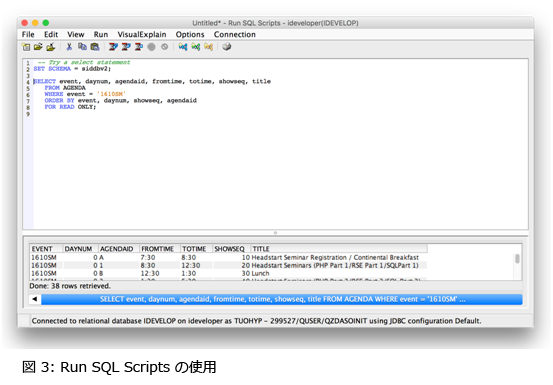Click the empty SQL editor area below line 9
This screenshot has width=553, height=385.
tap(280, 173)
